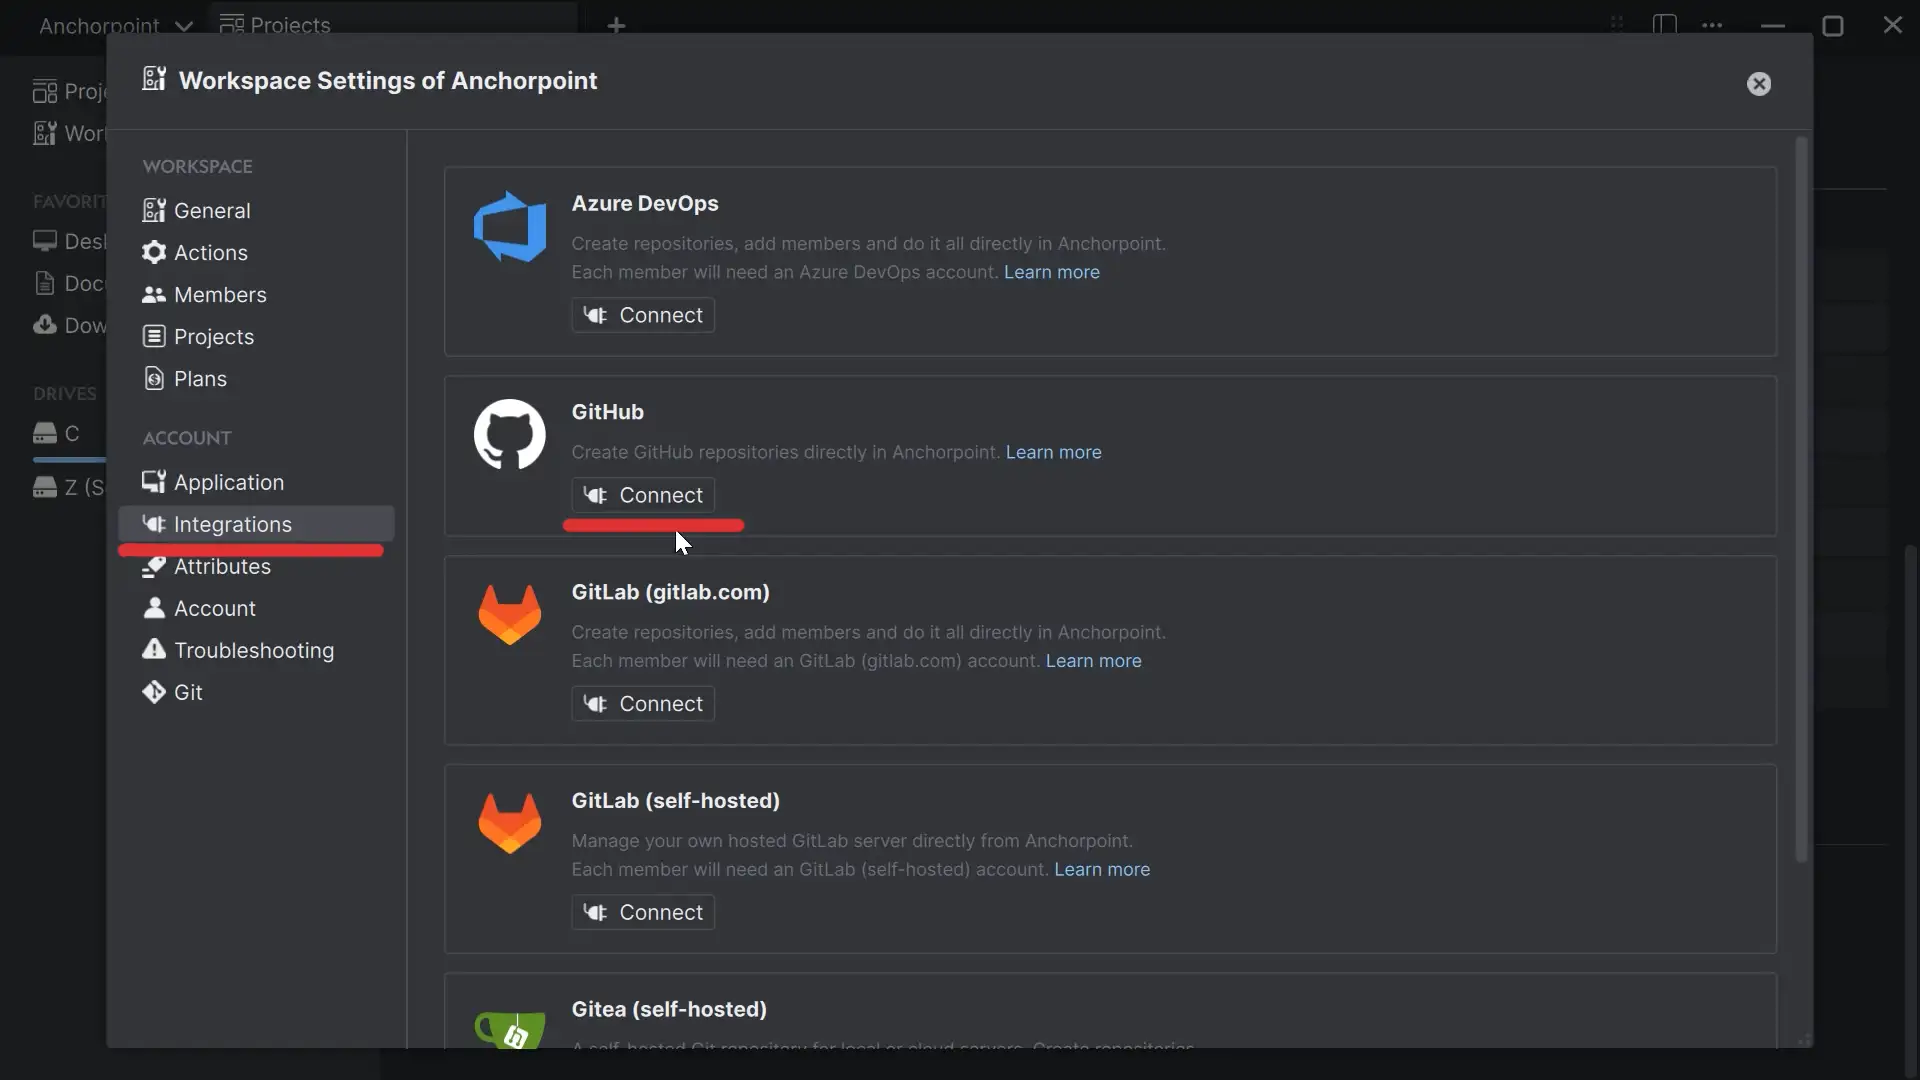Viewport: 1920px width, 1080px height.
Task: Click the Azure DevOps logo icon
Action: click(x=510, y=227)
